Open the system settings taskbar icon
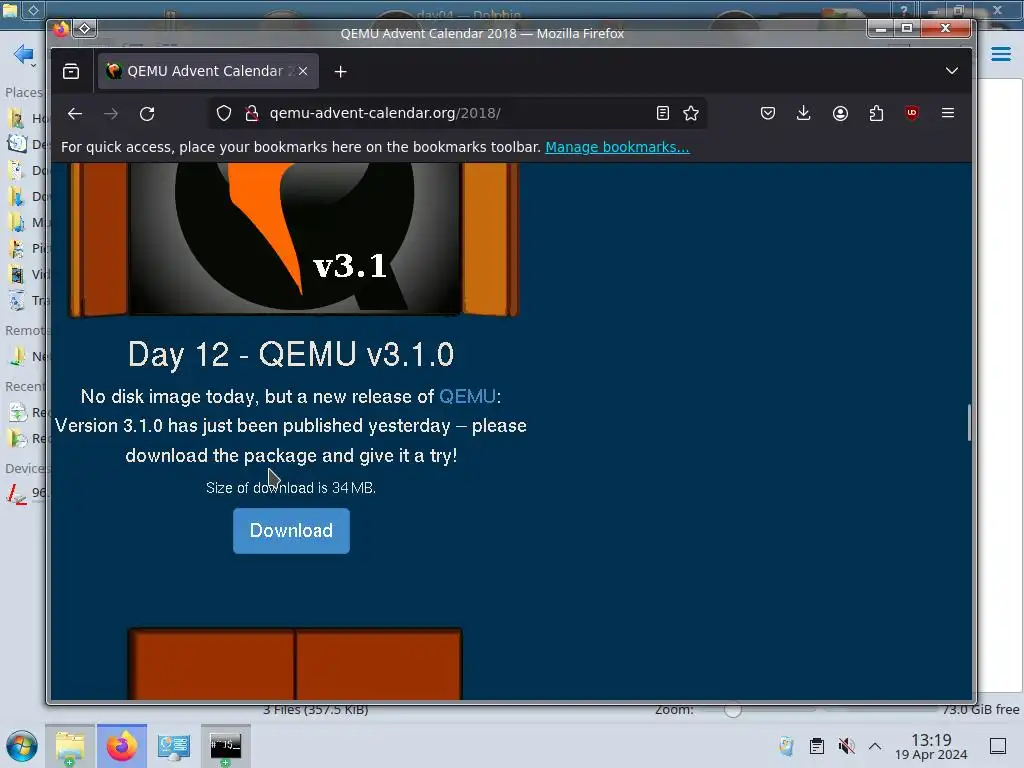 [174, 746]
